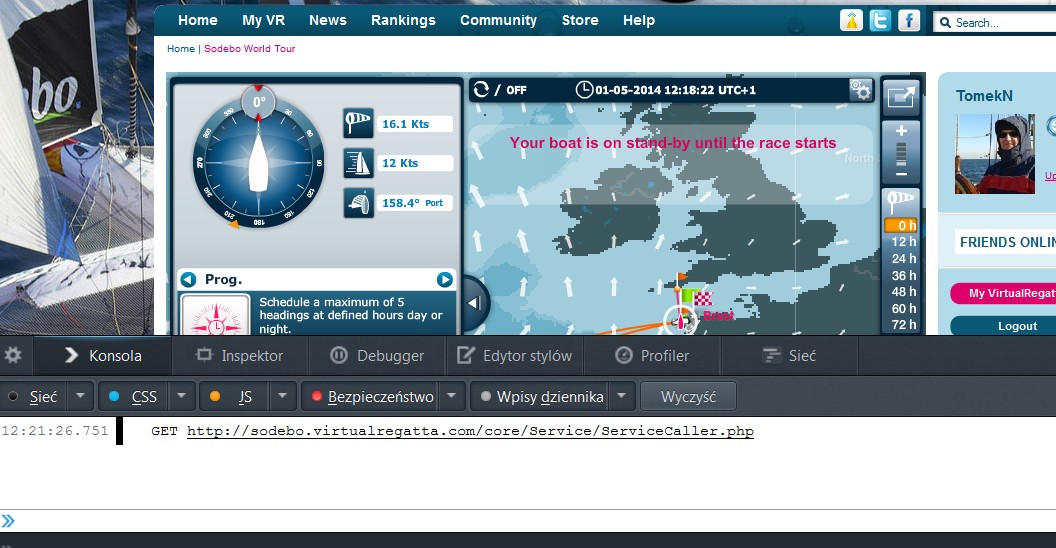This screenshot has width=1056, height=548.
Task: Switch the map to fullscreen view
Action: pyautogui.click(x=900, y=96)
